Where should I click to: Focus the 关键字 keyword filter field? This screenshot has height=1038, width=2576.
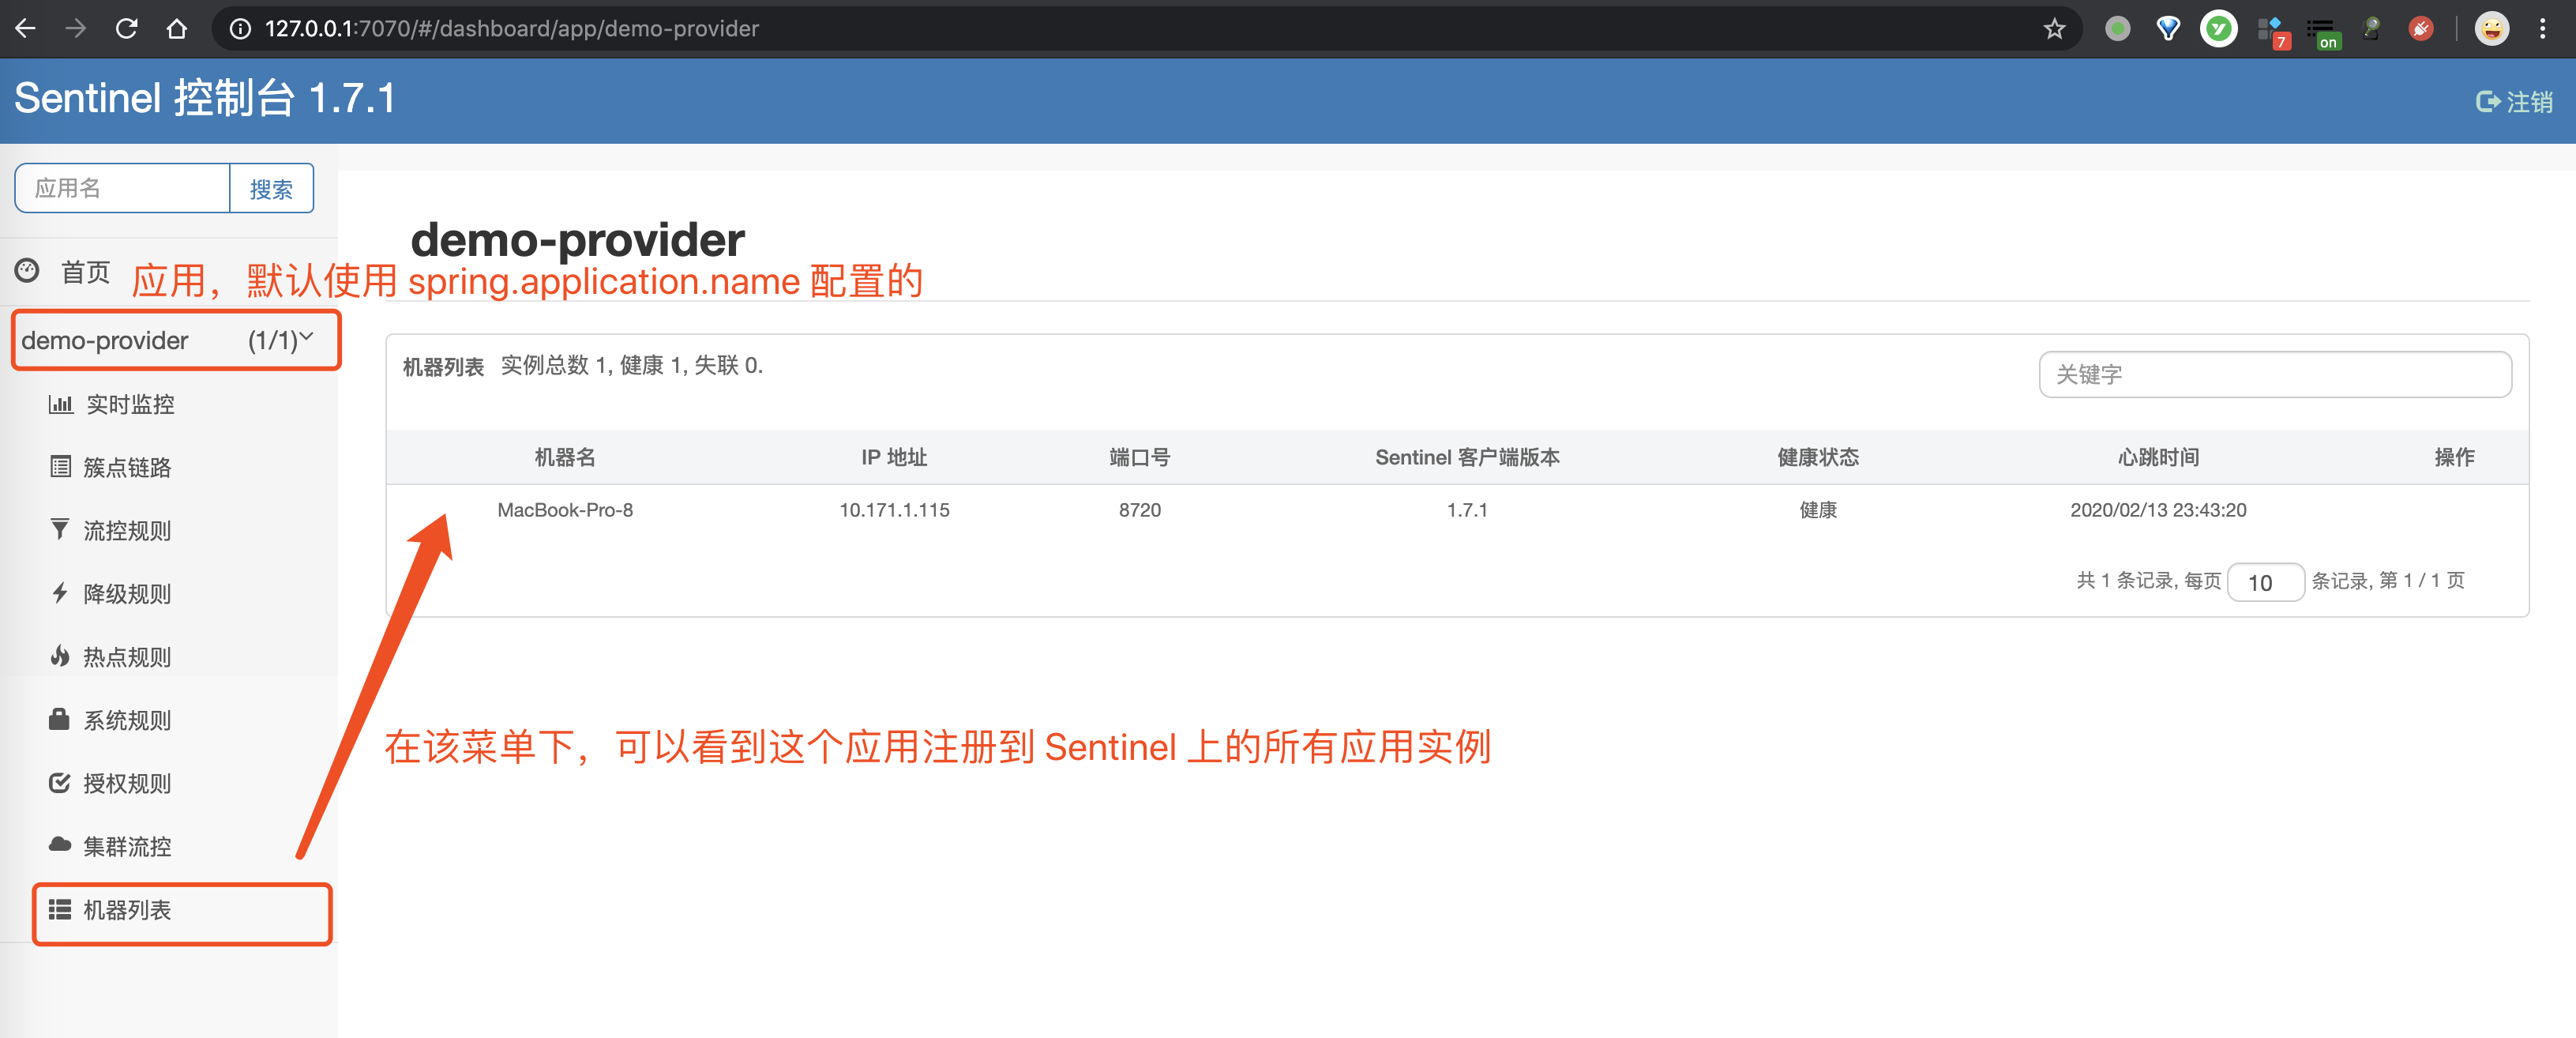pos(2274,374)
